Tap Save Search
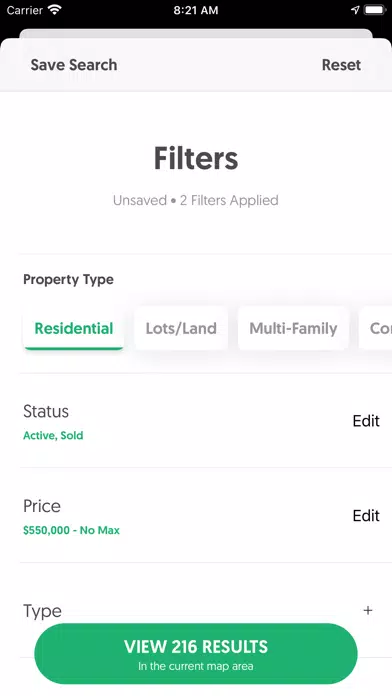 click(74, 65)
